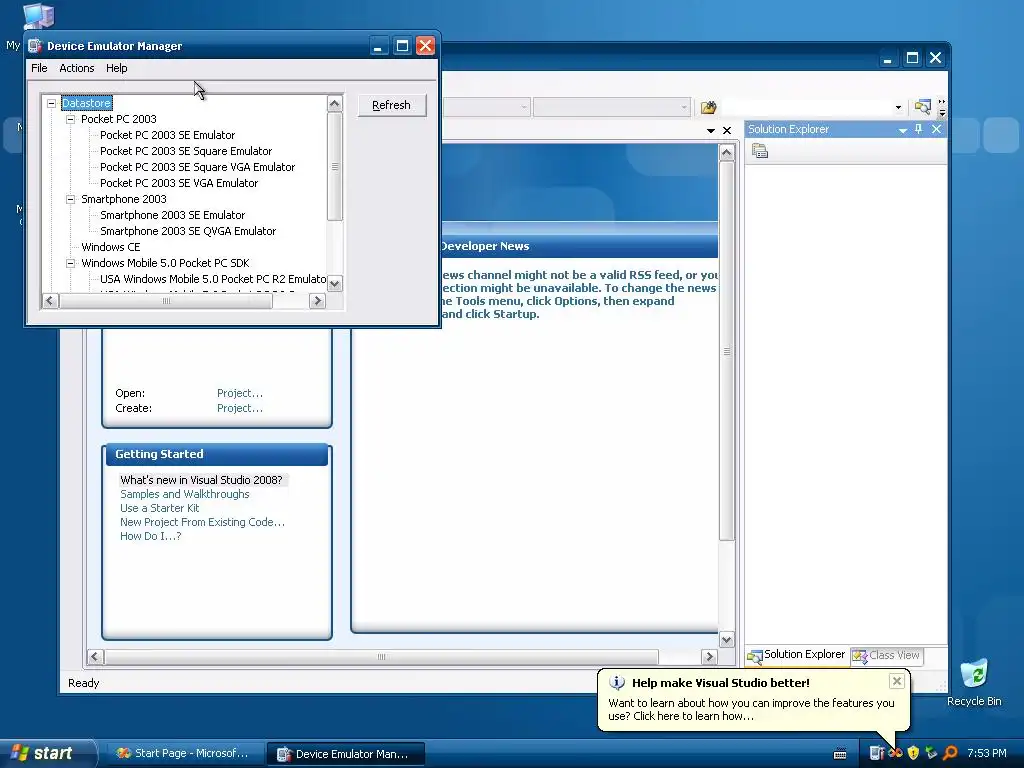Open the Recycle Bin desktop icon
1024x768 pixels.
coord(974,682)
